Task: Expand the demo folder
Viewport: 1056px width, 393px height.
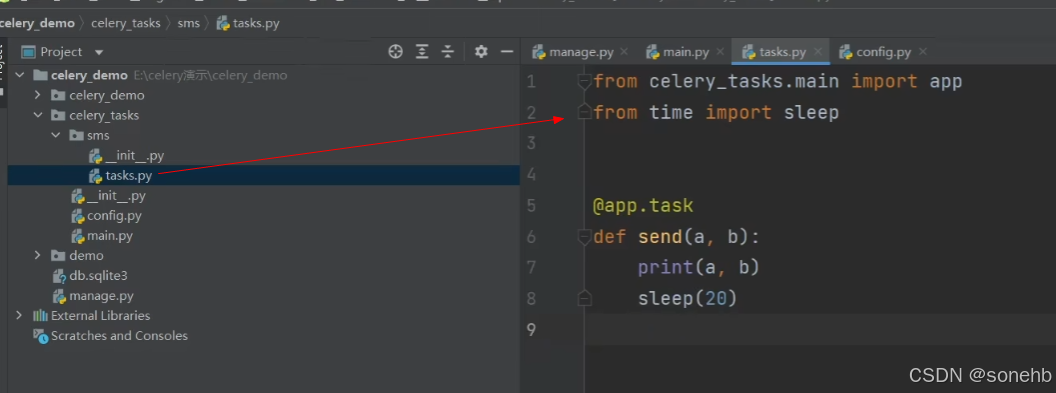Action: [38, 256]
